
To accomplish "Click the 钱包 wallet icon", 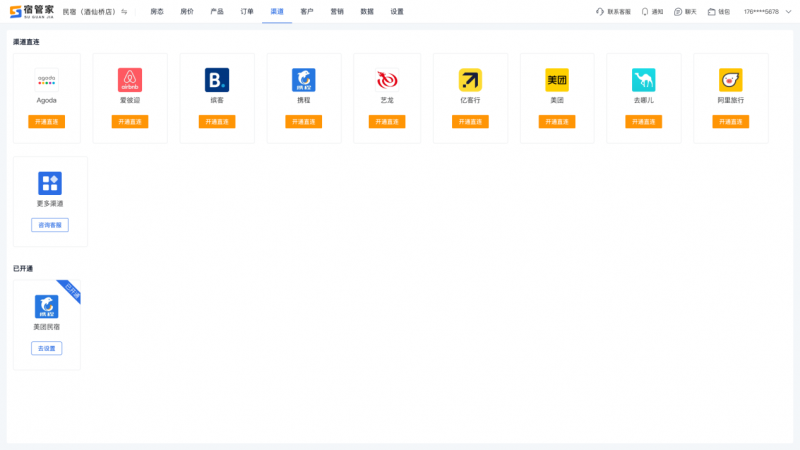I will (x=712, y=12).
